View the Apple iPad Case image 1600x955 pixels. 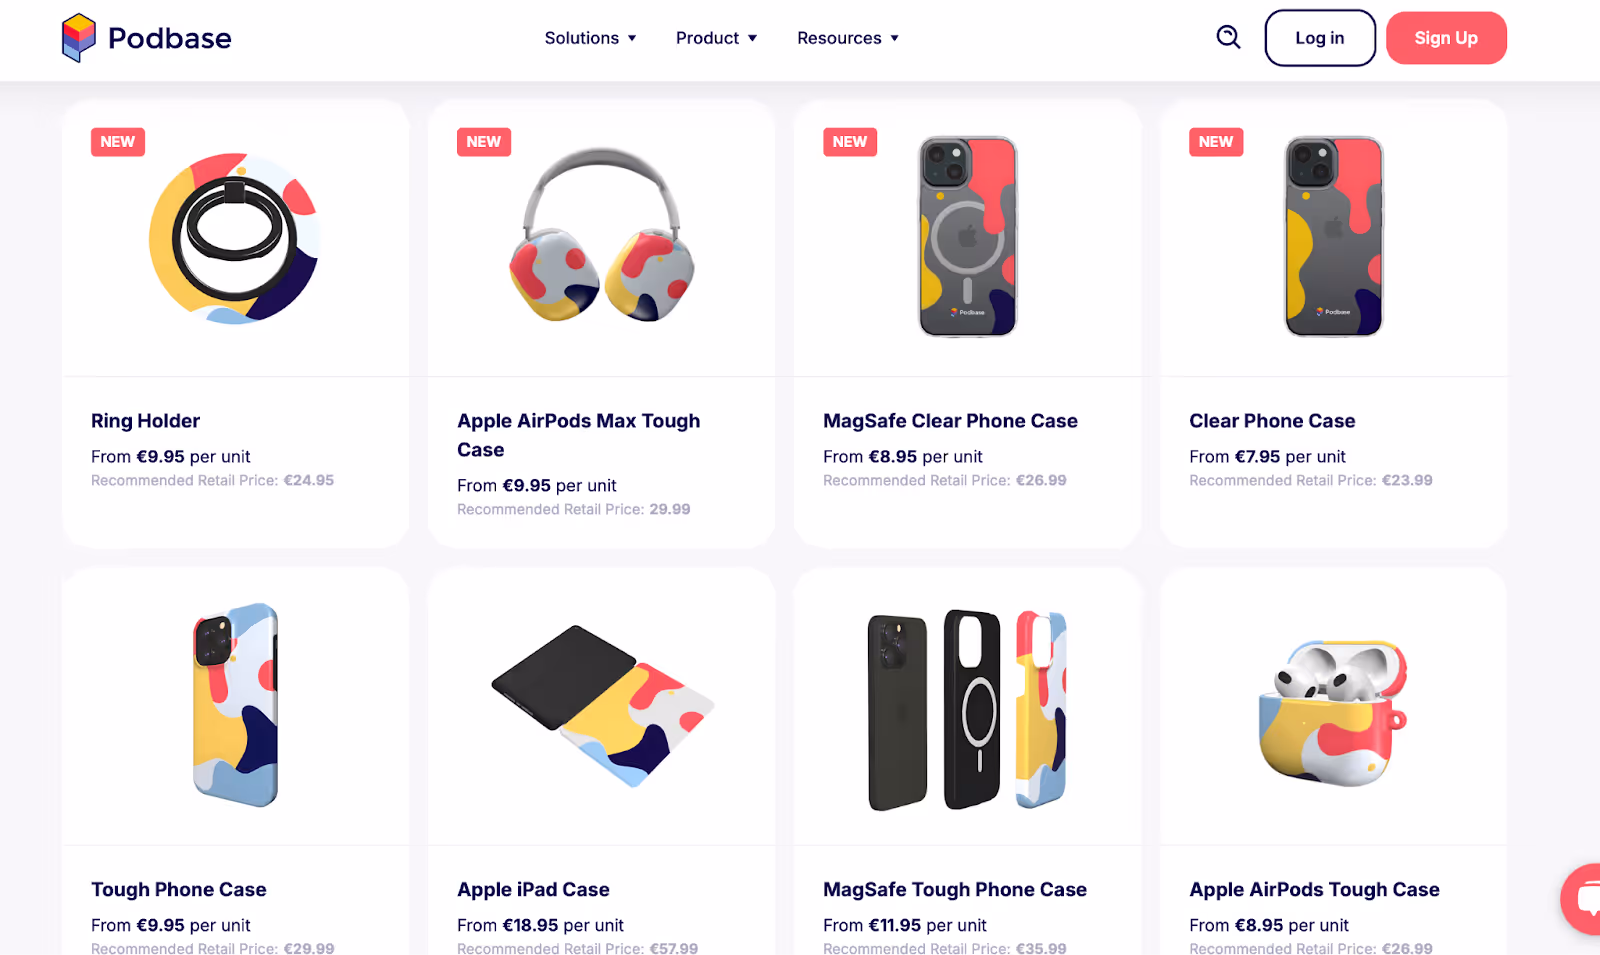602,706
